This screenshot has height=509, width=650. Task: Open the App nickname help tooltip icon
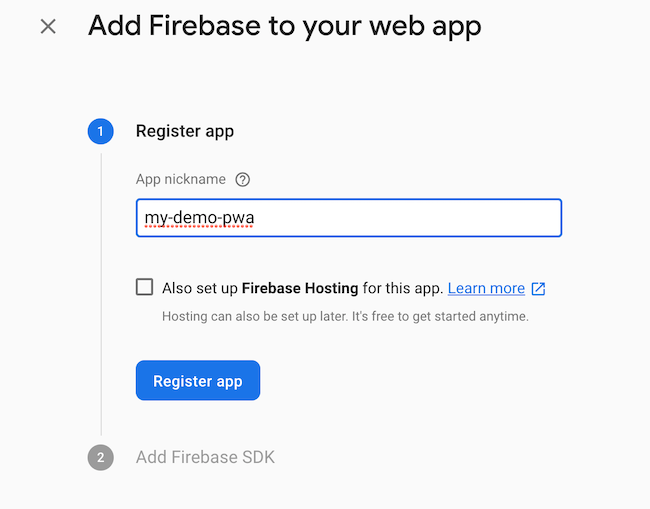tap(243, 179)
